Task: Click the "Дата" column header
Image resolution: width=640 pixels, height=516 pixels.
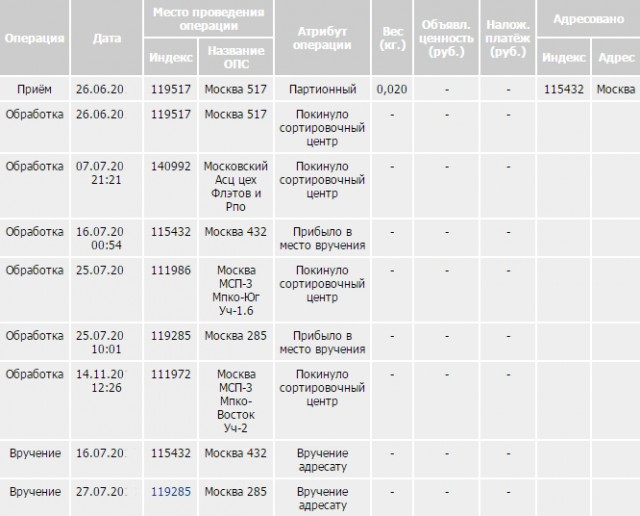Action: tap(107, 38)
